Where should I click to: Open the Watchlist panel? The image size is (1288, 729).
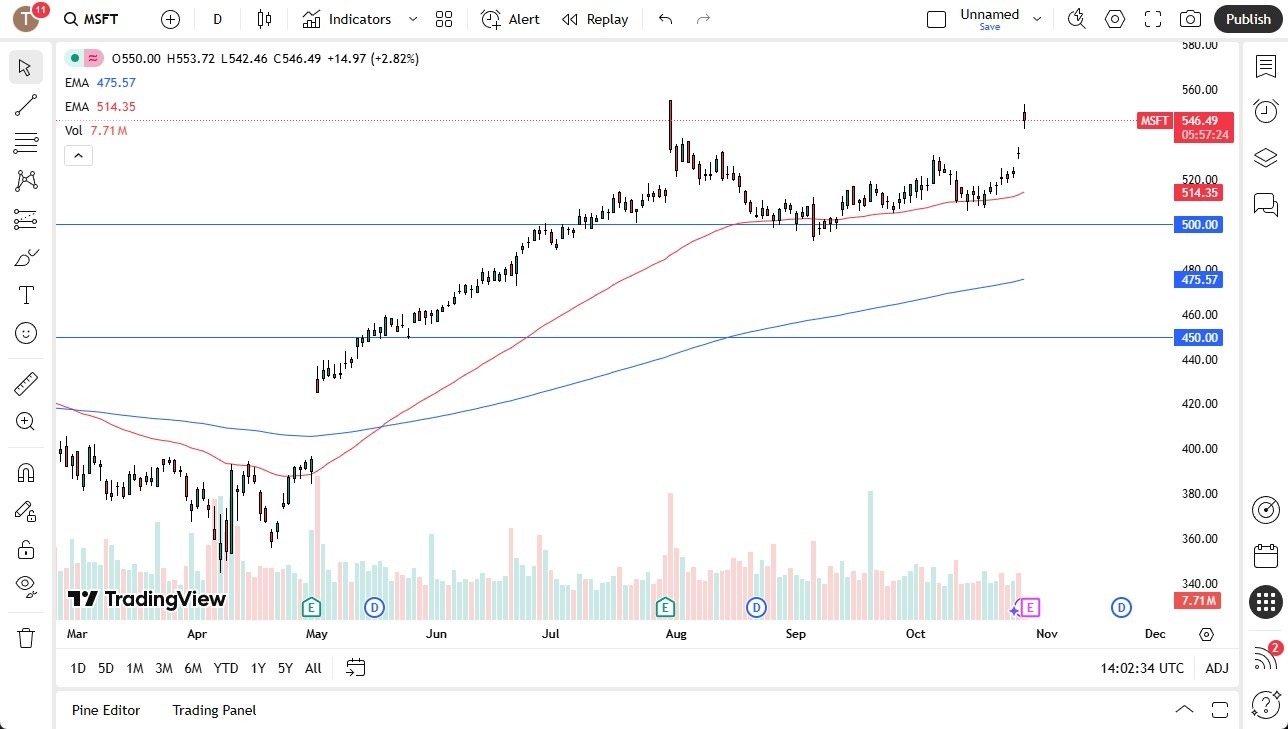pos(1265,66)
